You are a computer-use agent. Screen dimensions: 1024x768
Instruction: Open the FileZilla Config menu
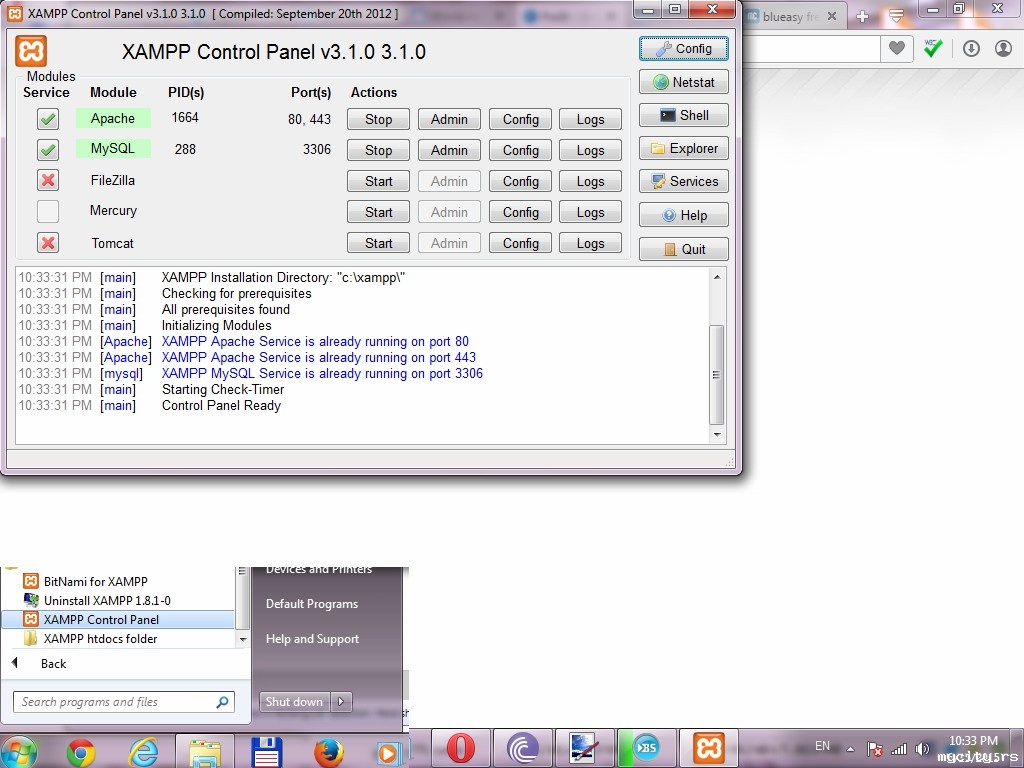520,181
